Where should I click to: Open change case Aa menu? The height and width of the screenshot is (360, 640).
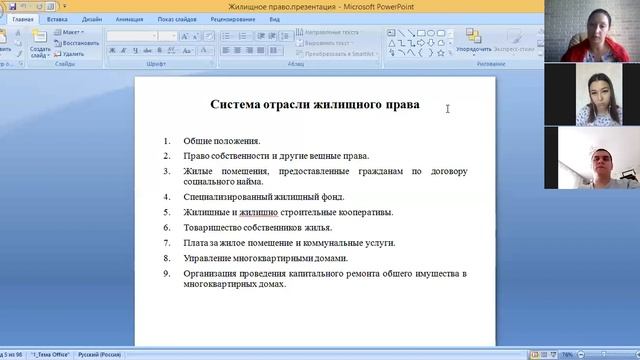187,51
